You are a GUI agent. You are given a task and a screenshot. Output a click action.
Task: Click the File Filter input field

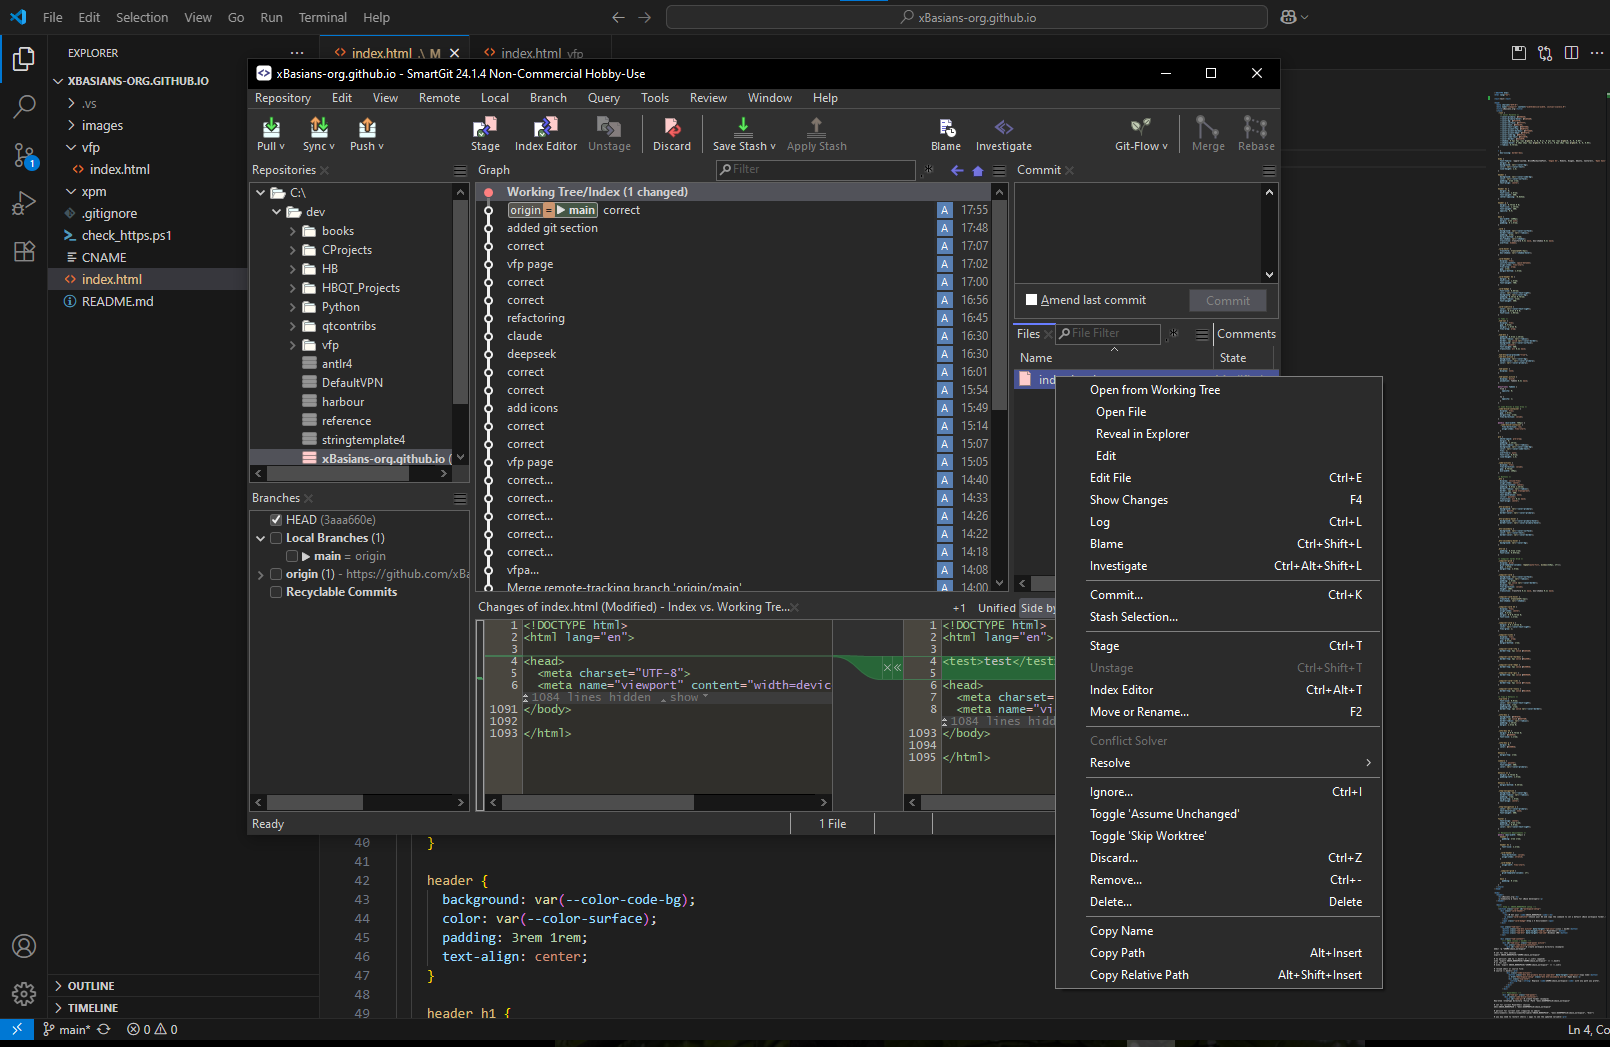1108,334
